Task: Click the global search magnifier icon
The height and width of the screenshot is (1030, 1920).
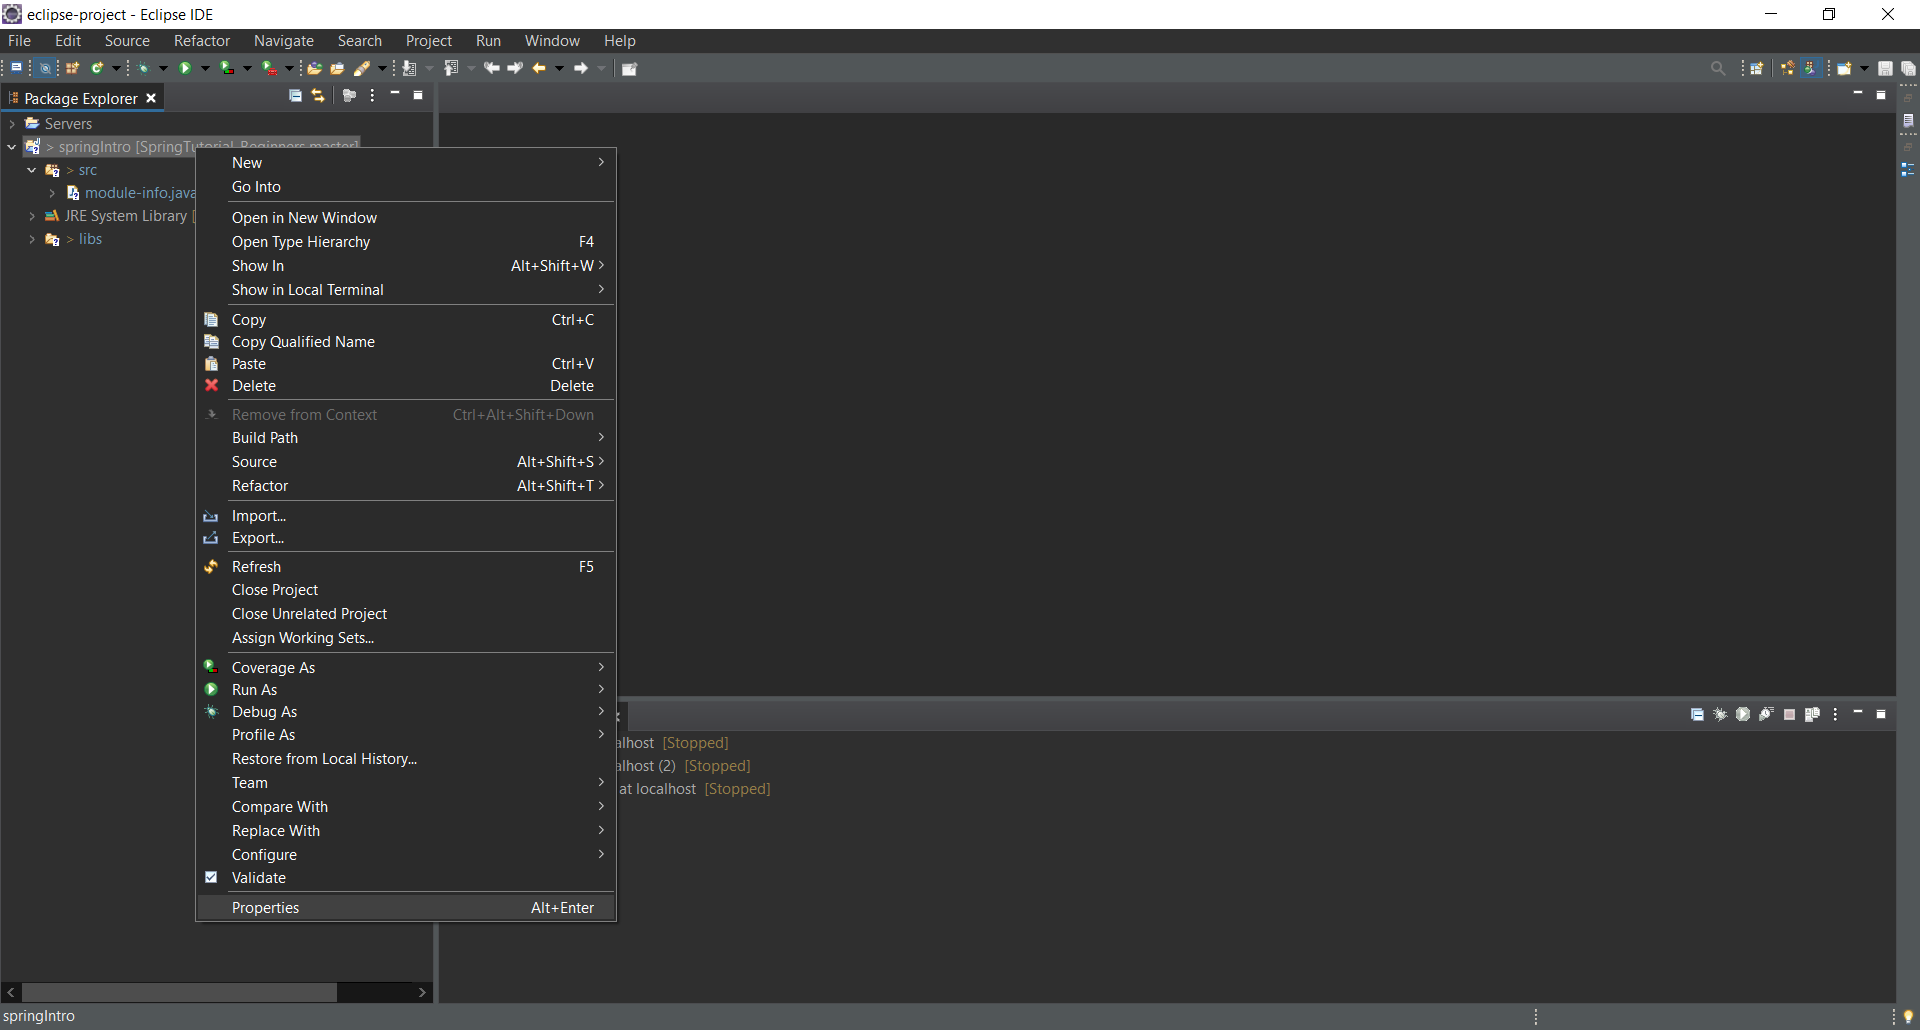Action: (x=1718, y=68)
